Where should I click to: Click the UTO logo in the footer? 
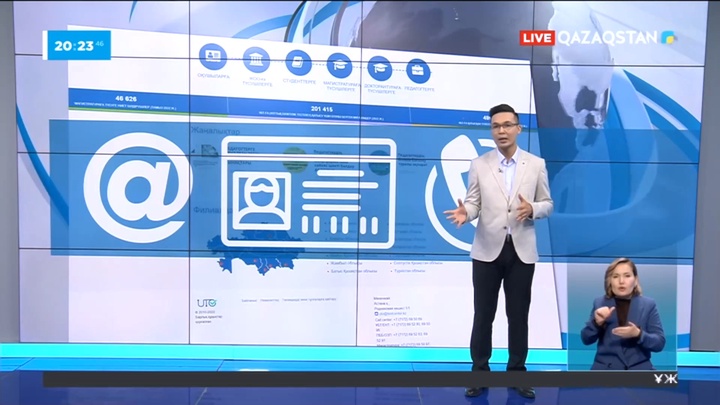point(205,301)
